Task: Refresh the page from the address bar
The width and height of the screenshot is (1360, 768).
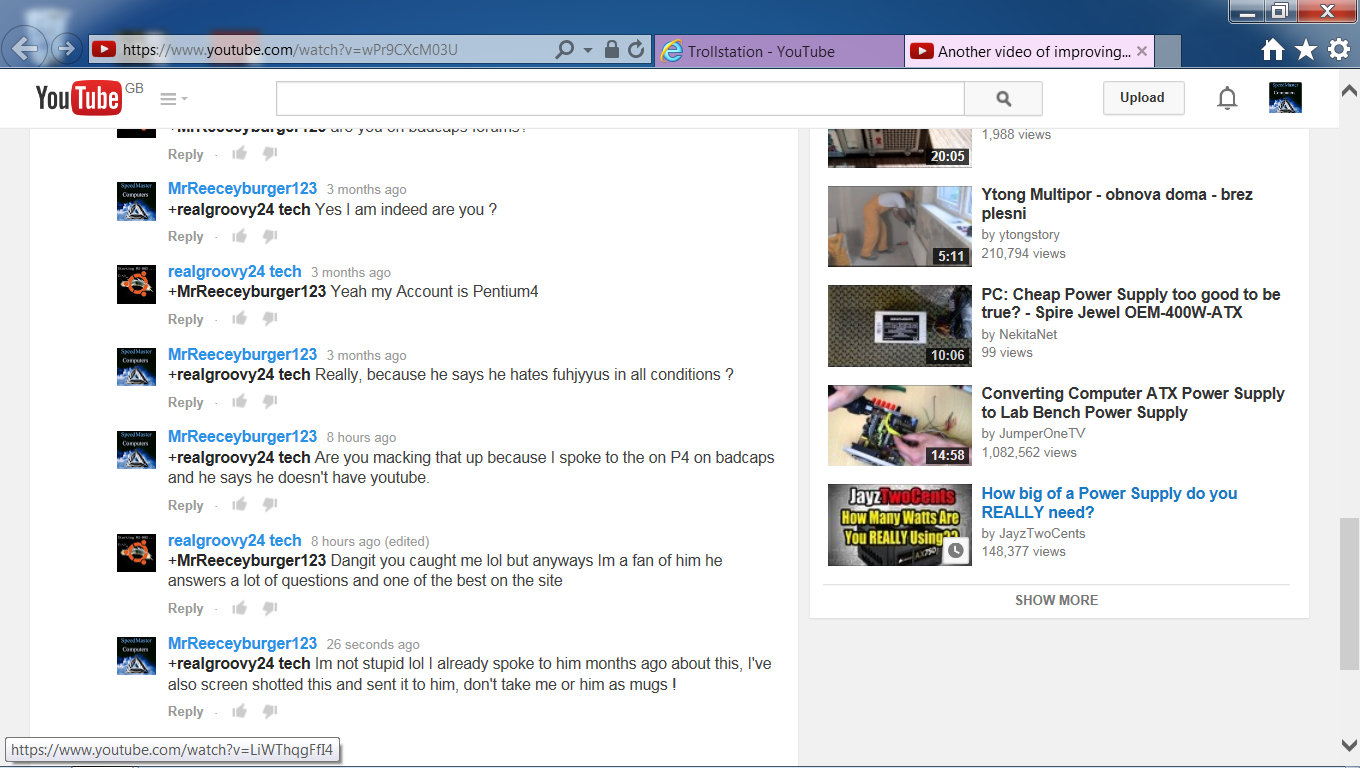Action: 636,50
